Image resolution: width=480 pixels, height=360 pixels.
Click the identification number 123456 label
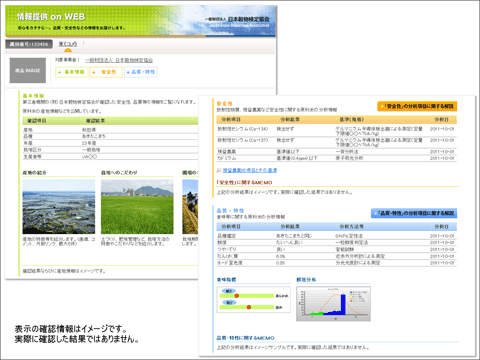click(29, 44)
